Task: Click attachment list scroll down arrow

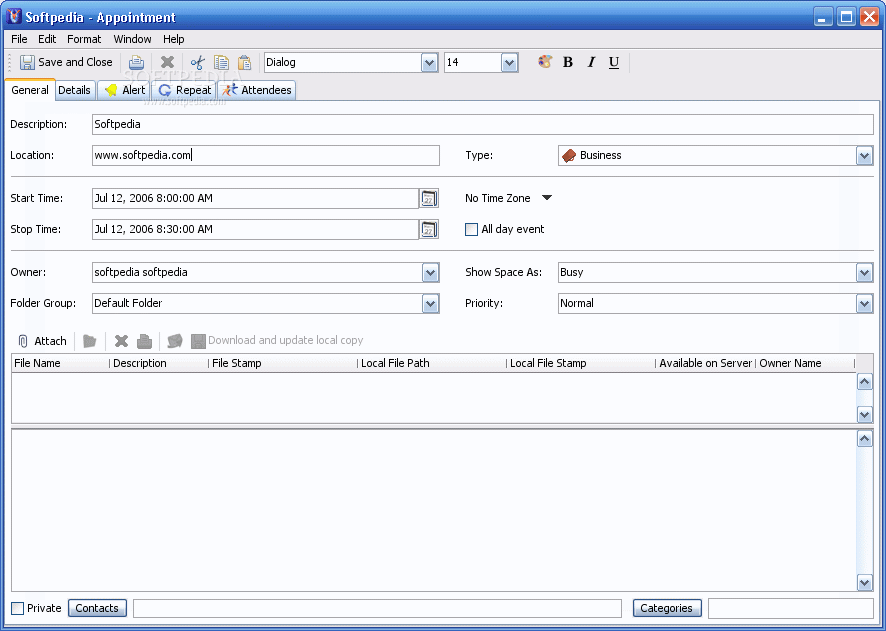Action: [x=865, y=415]
